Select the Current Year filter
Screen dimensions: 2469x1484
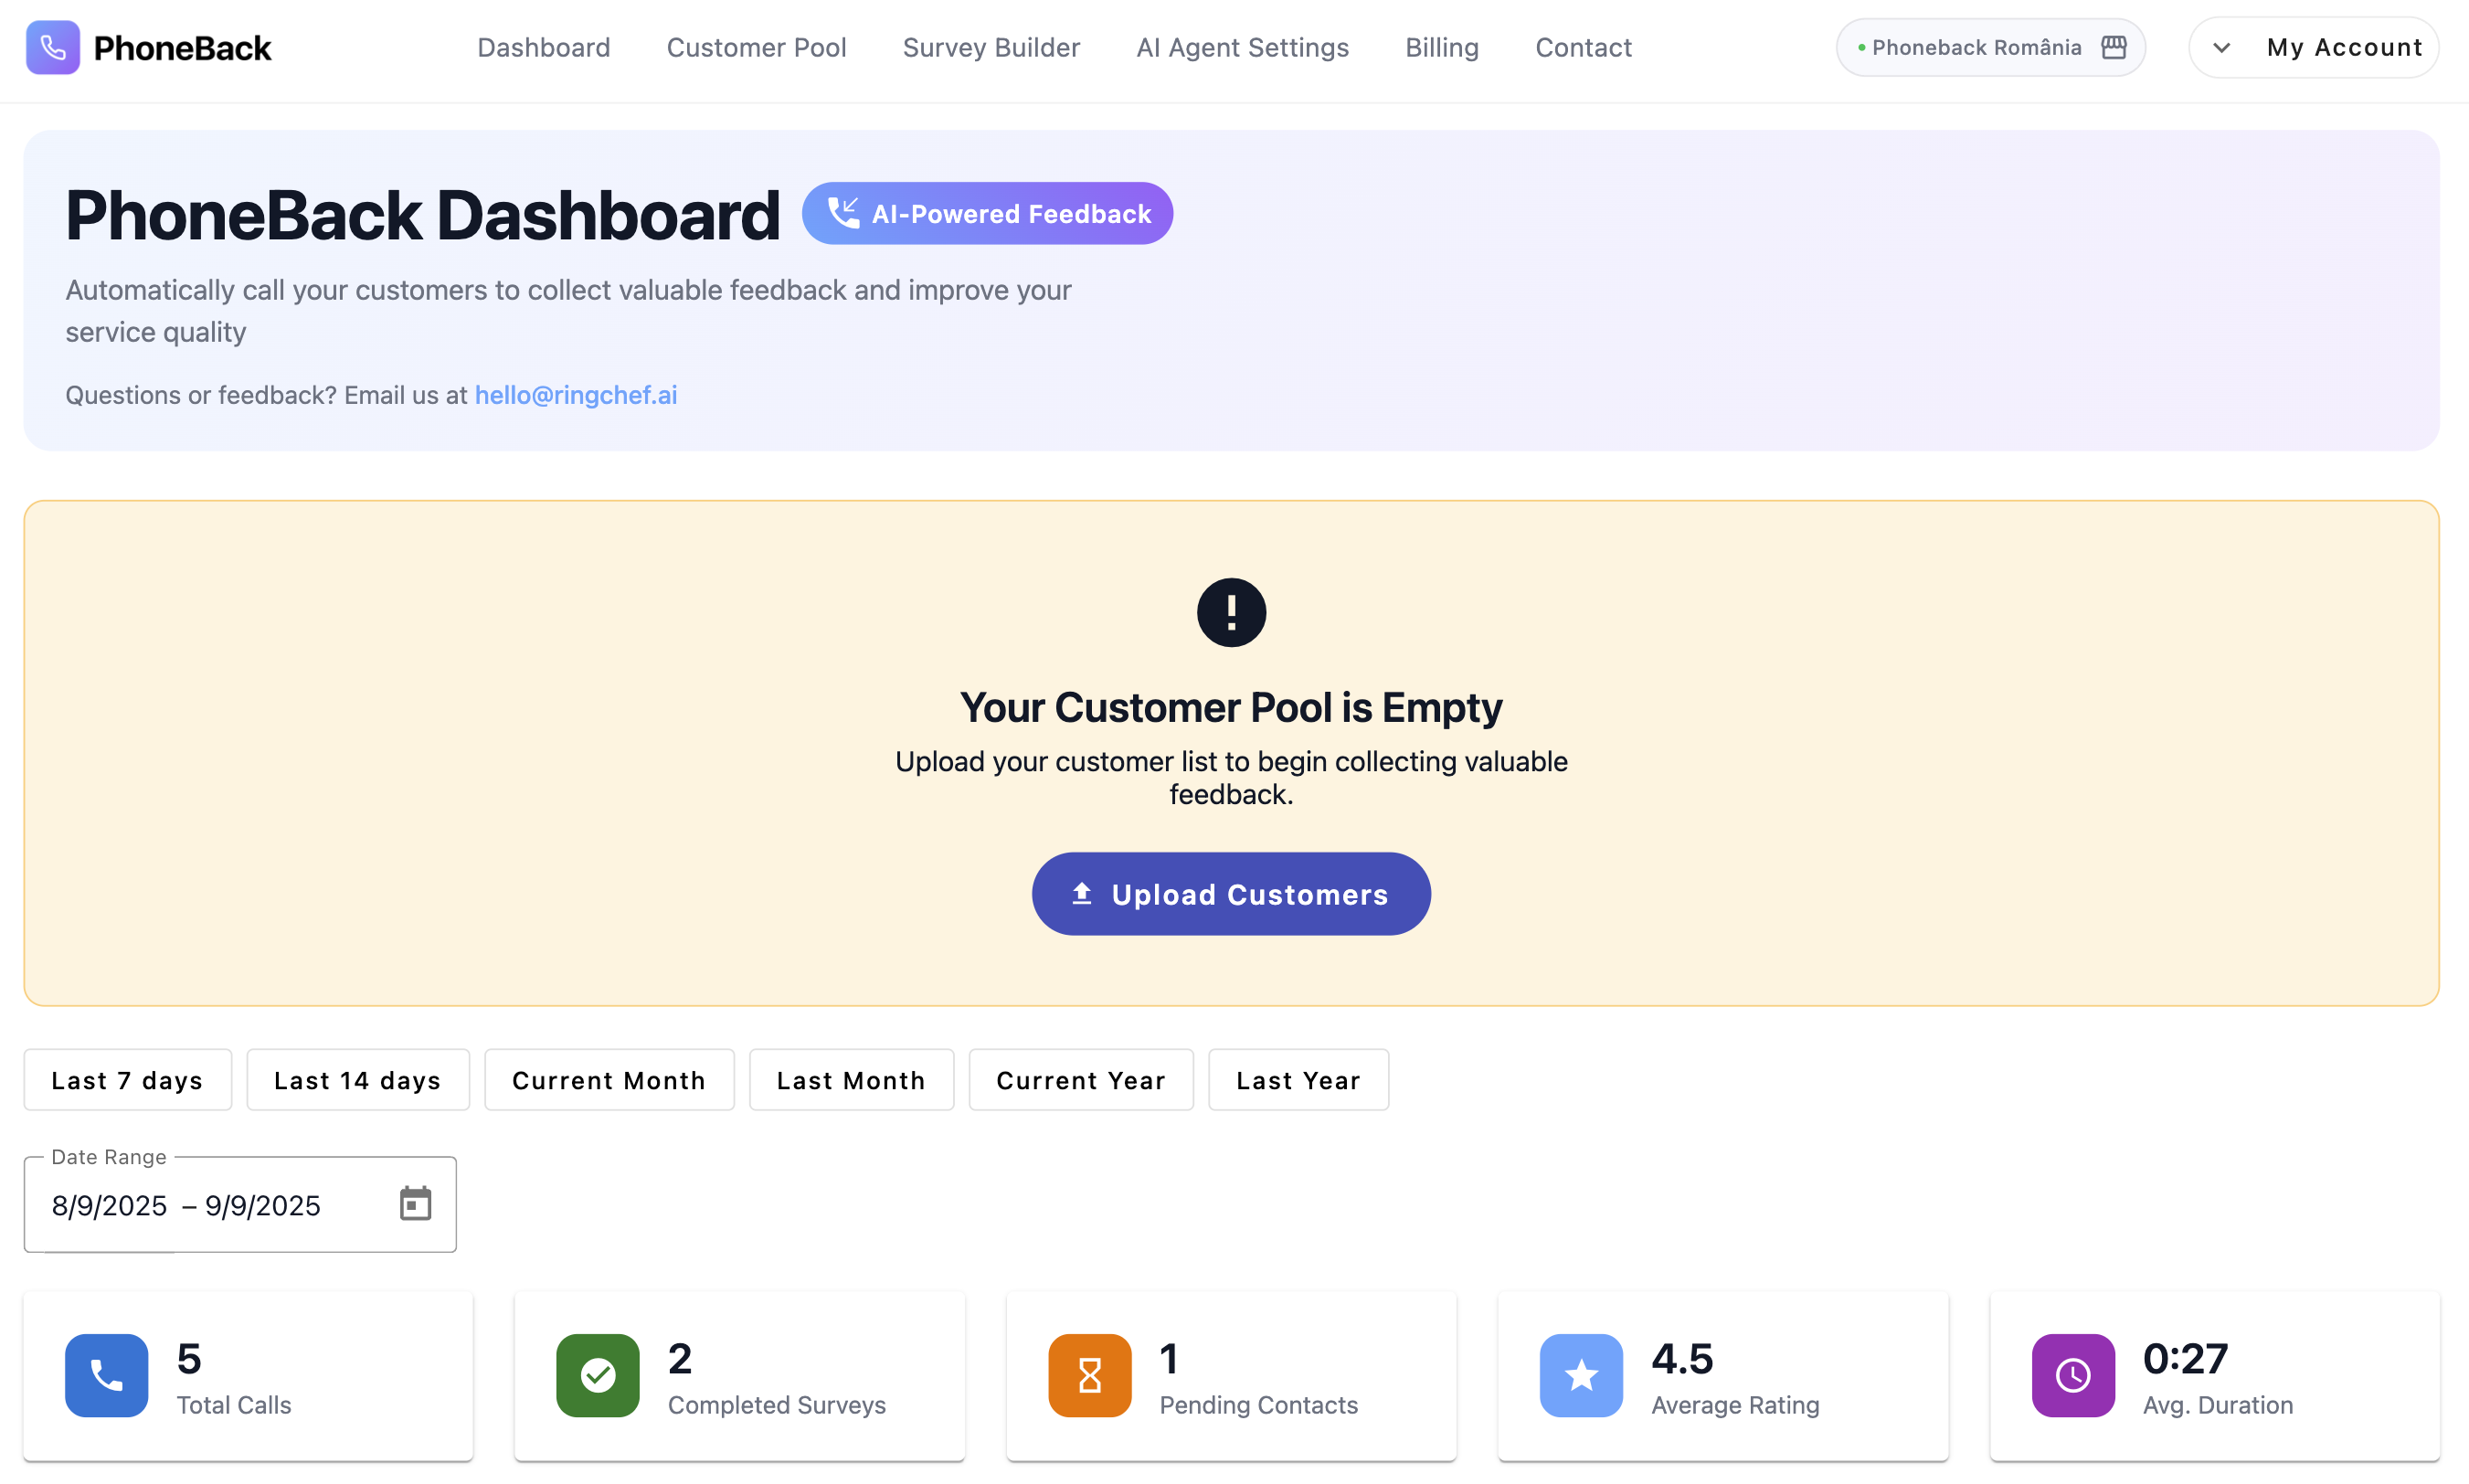pyautogui.click(x=1081, y=1080)
